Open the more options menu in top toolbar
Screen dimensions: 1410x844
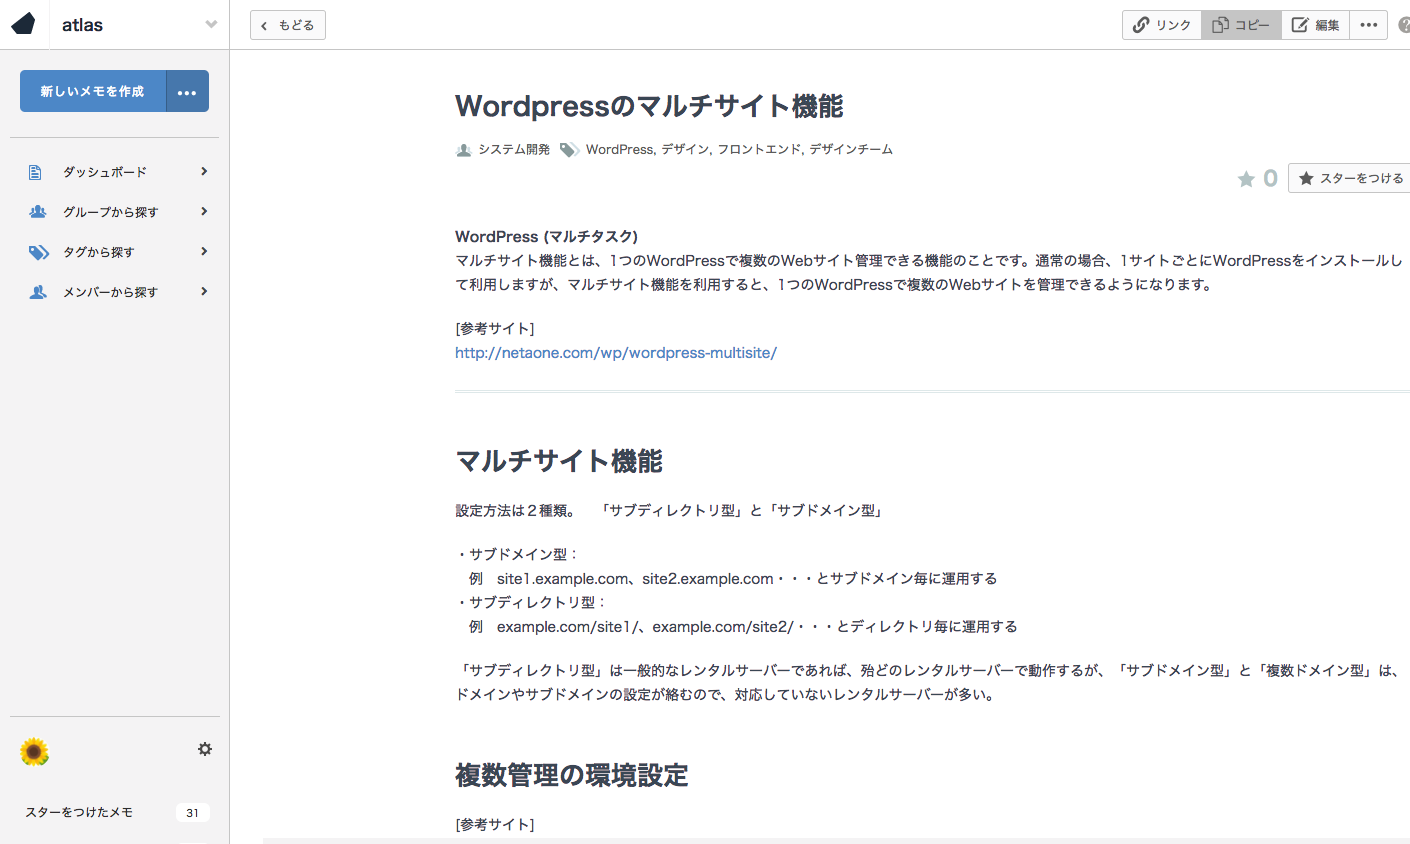(1369, 25)
